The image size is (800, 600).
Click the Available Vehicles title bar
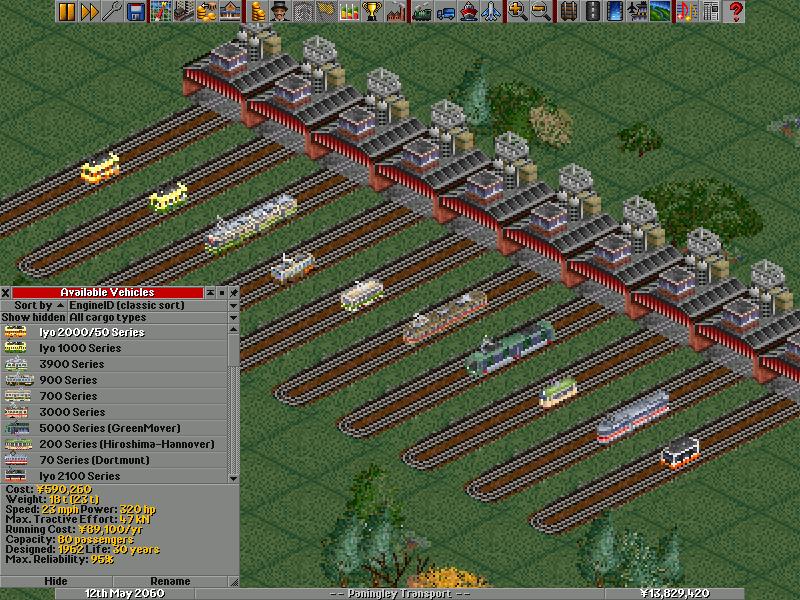tap(108, 292)
